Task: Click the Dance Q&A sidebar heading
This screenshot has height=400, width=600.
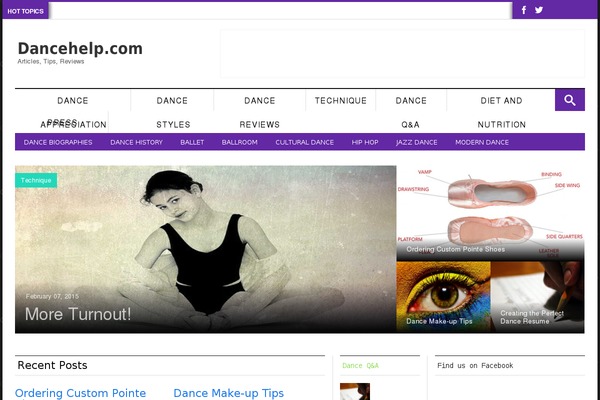Action: pos(360,366)
